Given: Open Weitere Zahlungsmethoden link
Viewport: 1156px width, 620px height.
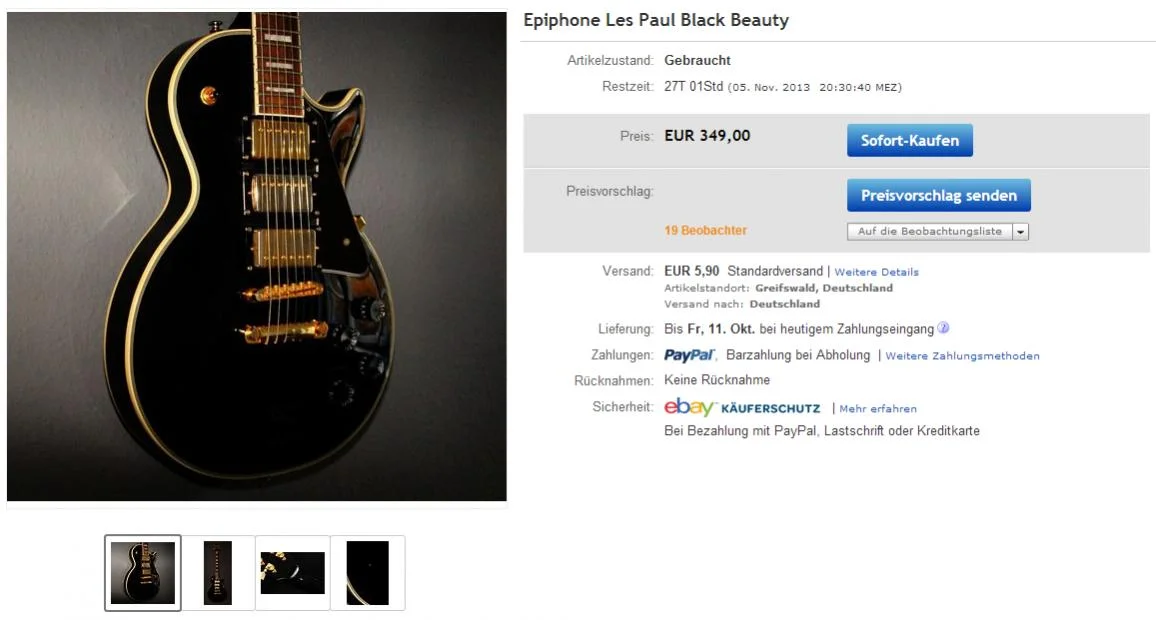Looking at the screenshot, I should coord(962,356).
